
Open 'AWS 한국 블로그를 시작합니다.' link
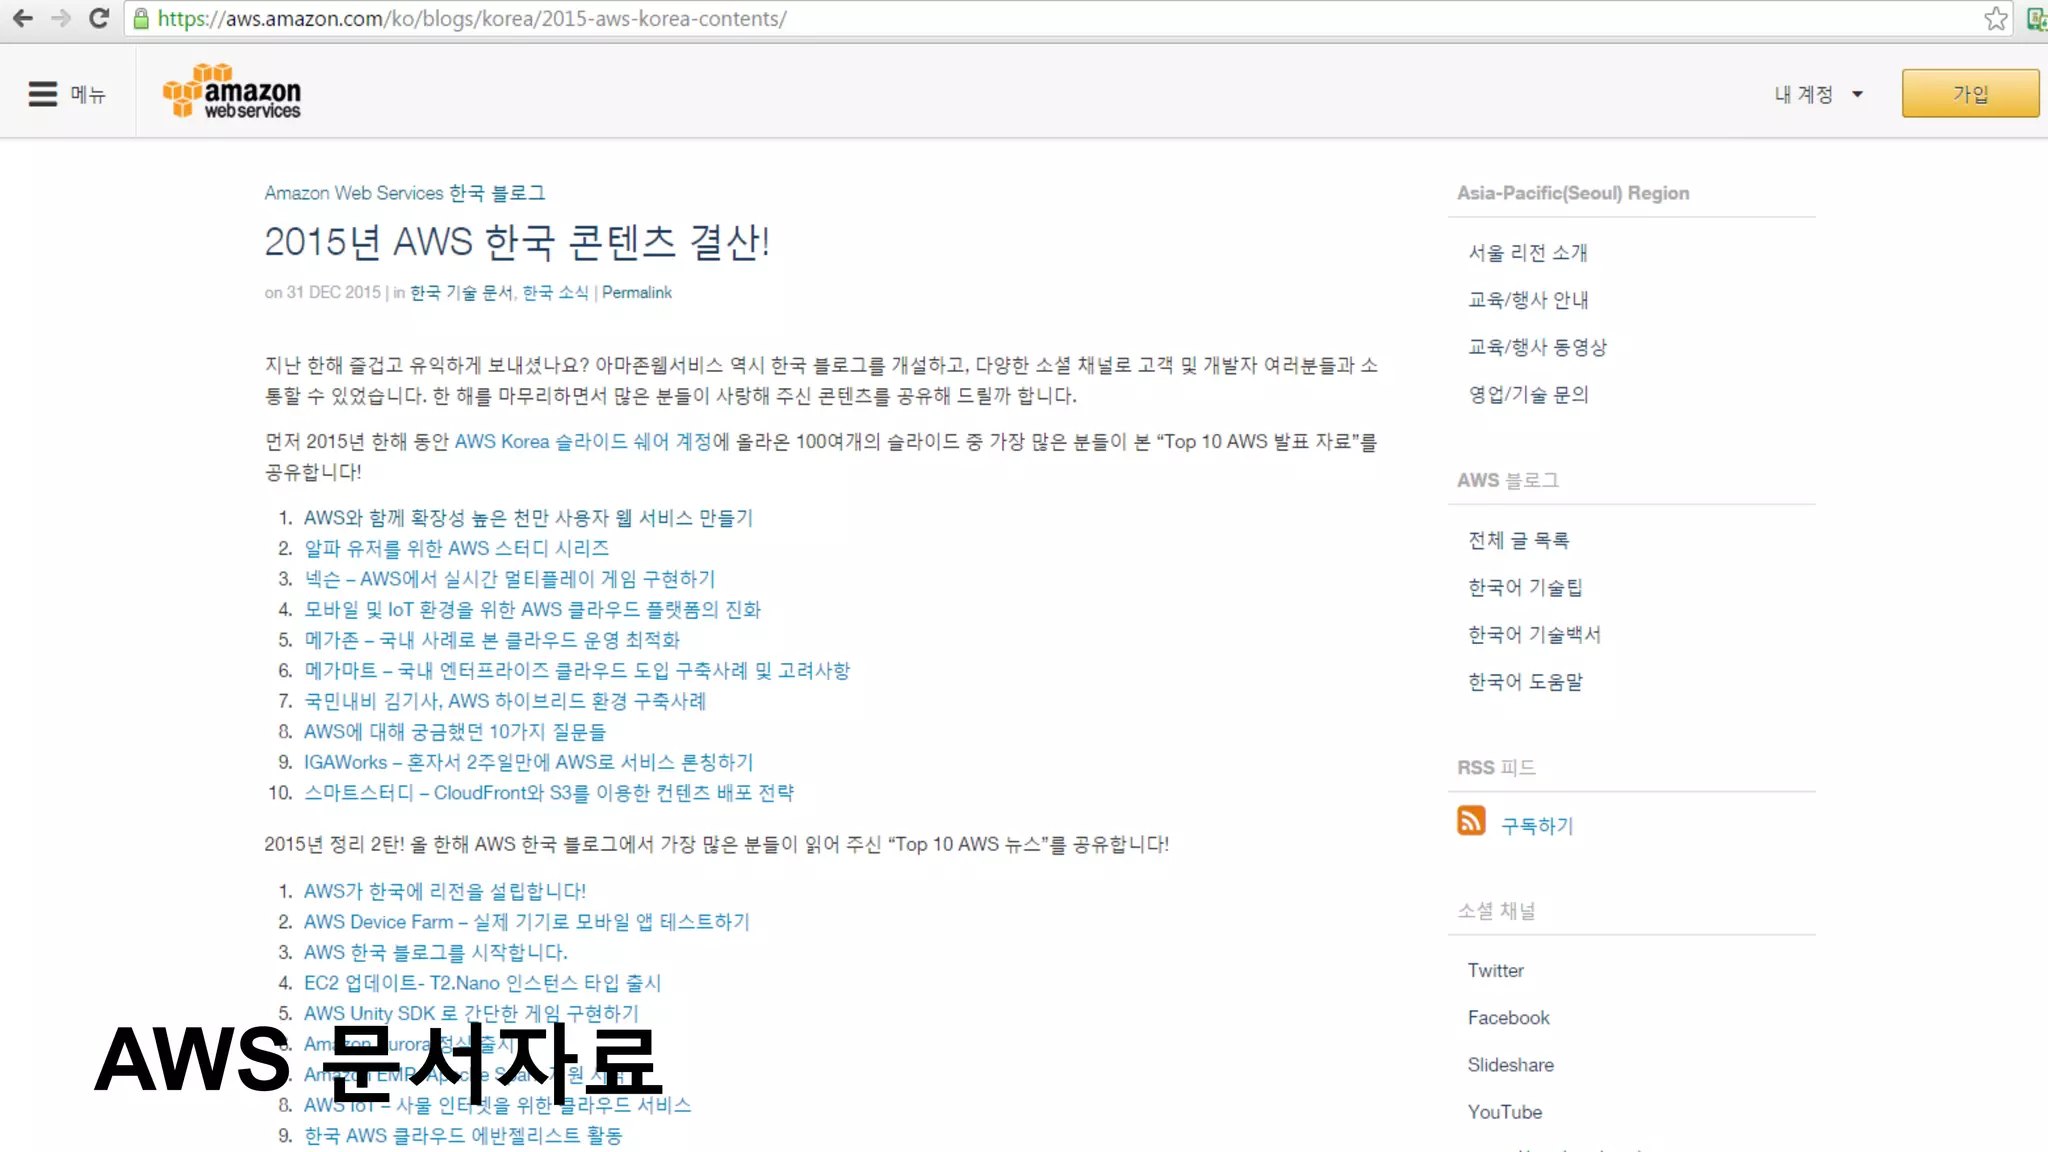pyautogui.click(x=436, y=952)
